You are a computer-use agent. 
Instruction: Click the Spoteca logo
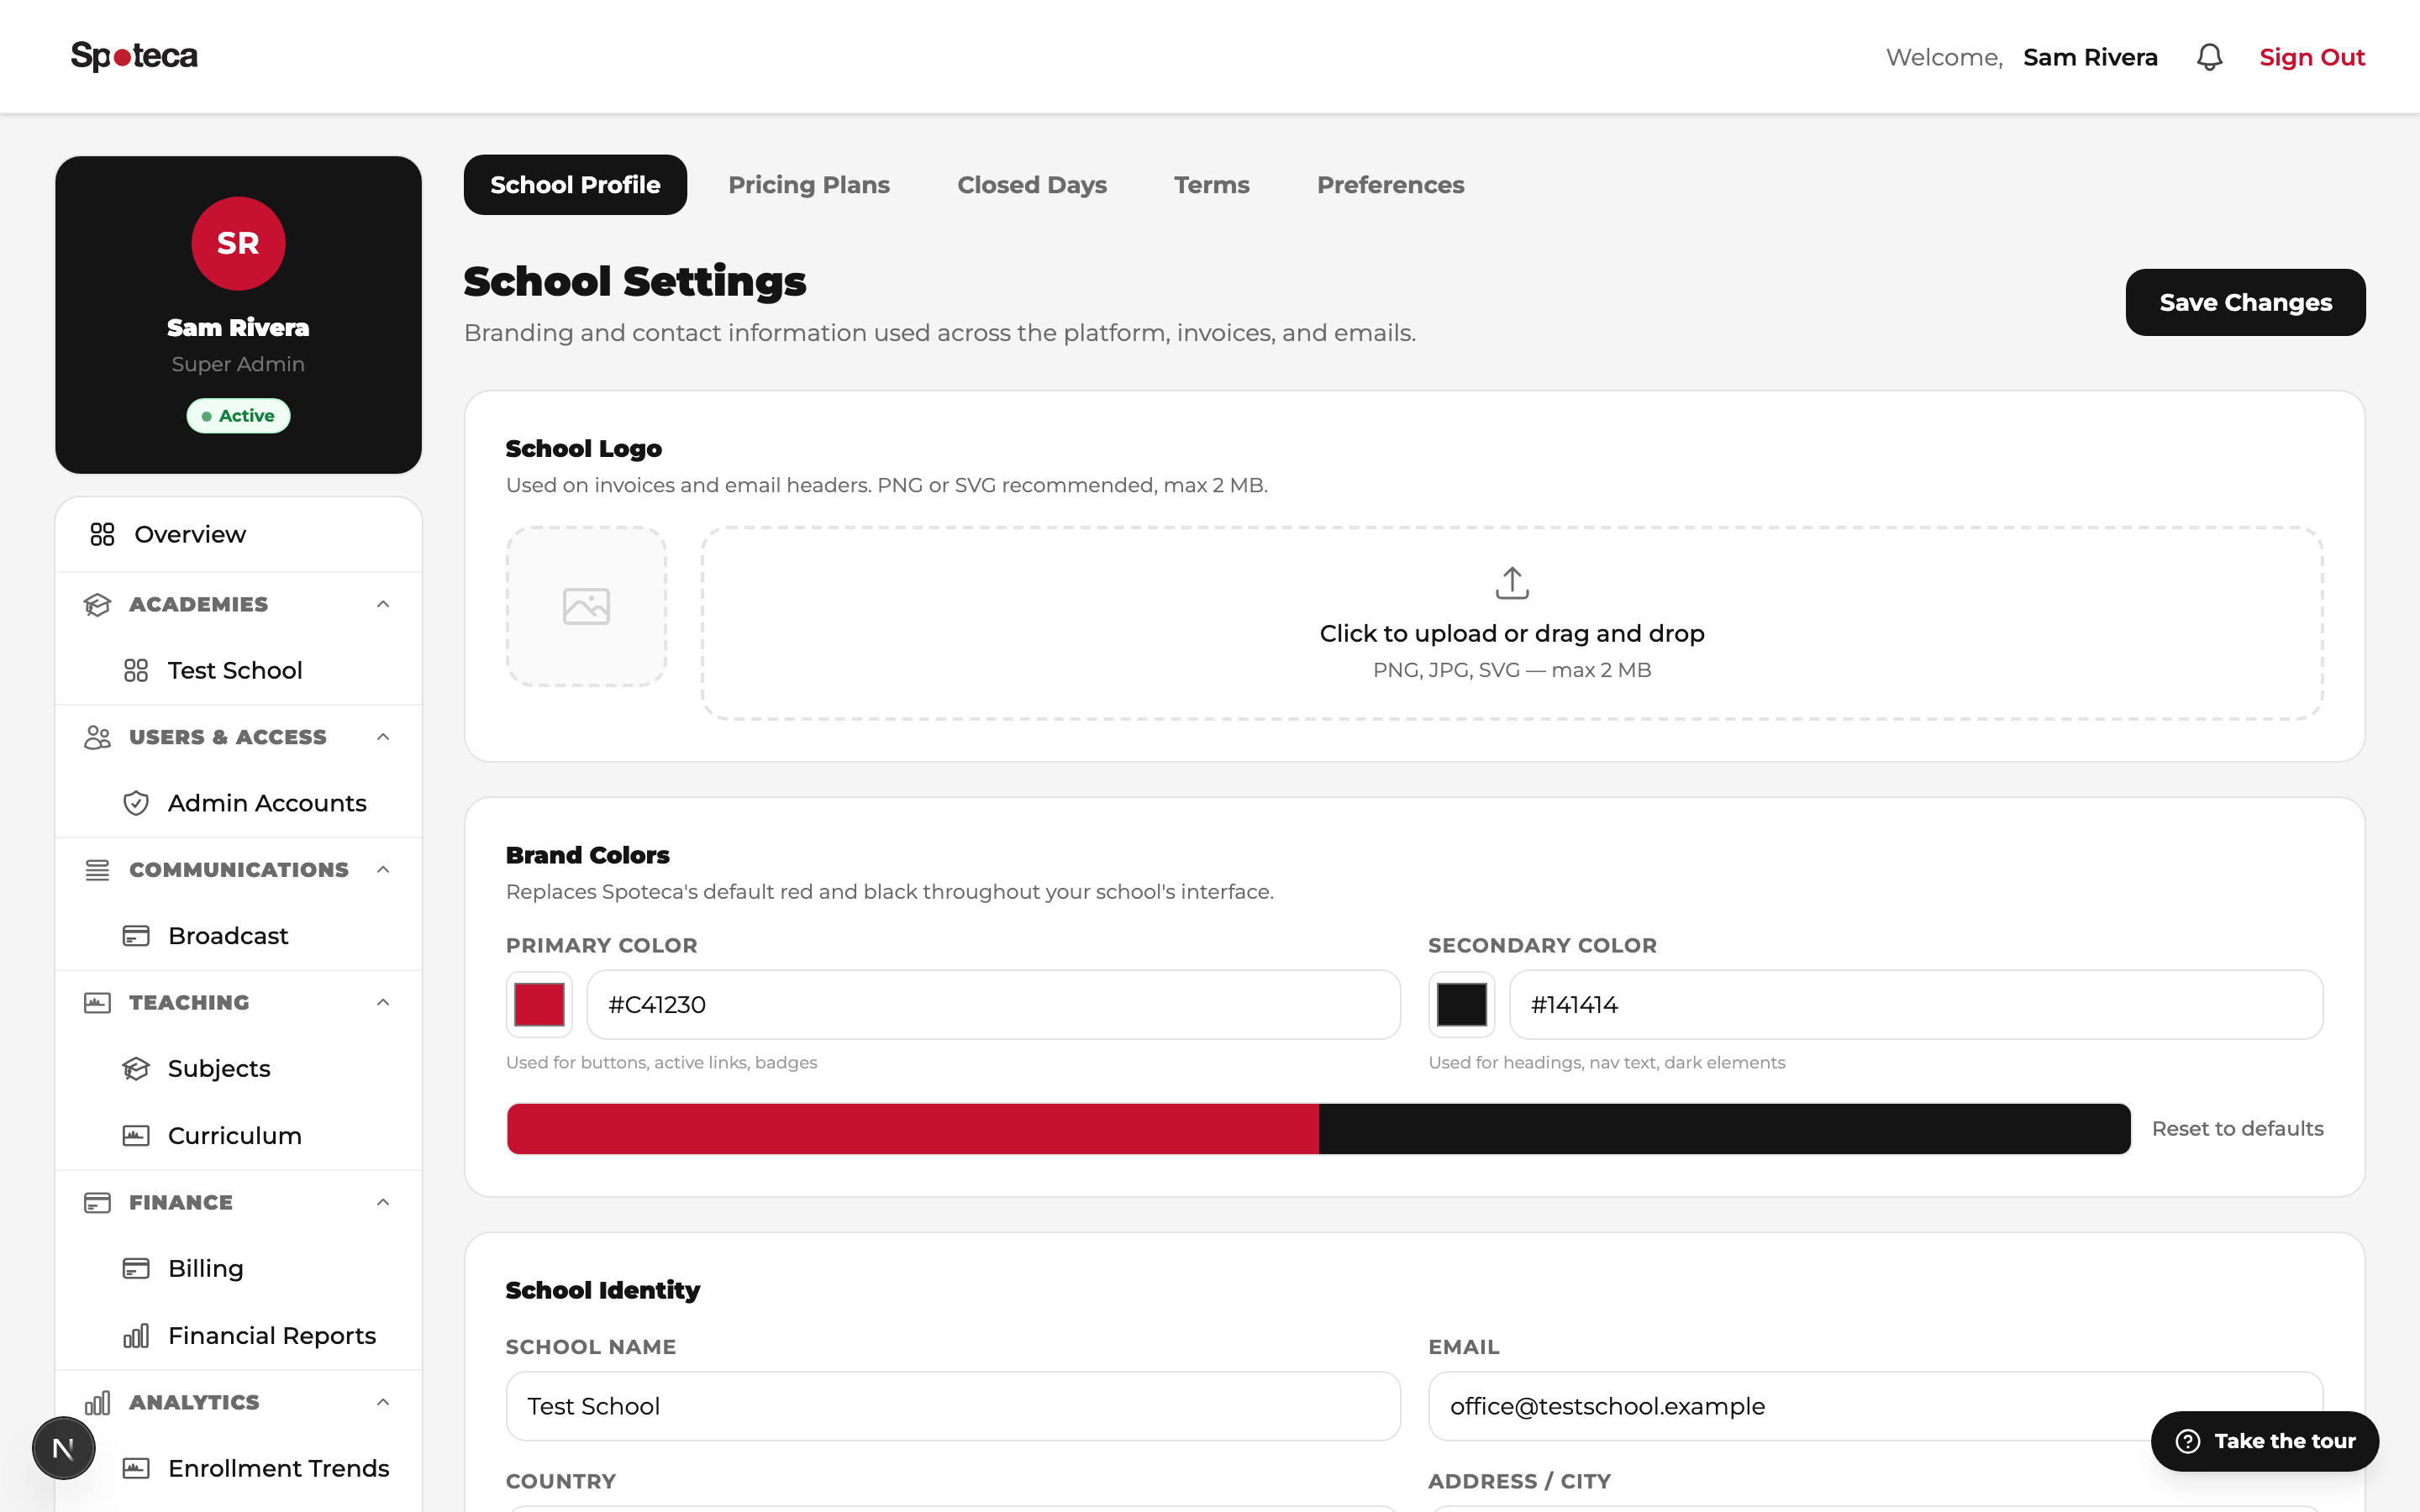(x=134, y=56)
